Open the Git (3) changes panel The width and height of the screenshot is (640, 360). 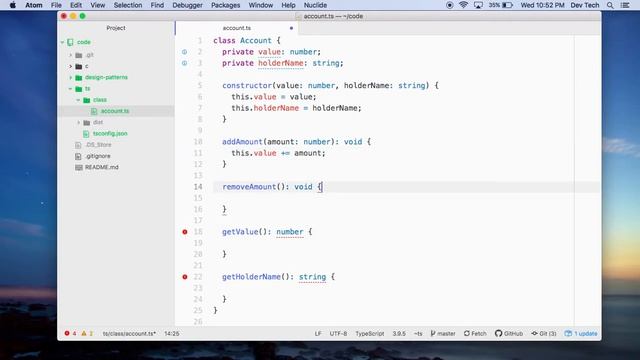(x=544, y=333)
